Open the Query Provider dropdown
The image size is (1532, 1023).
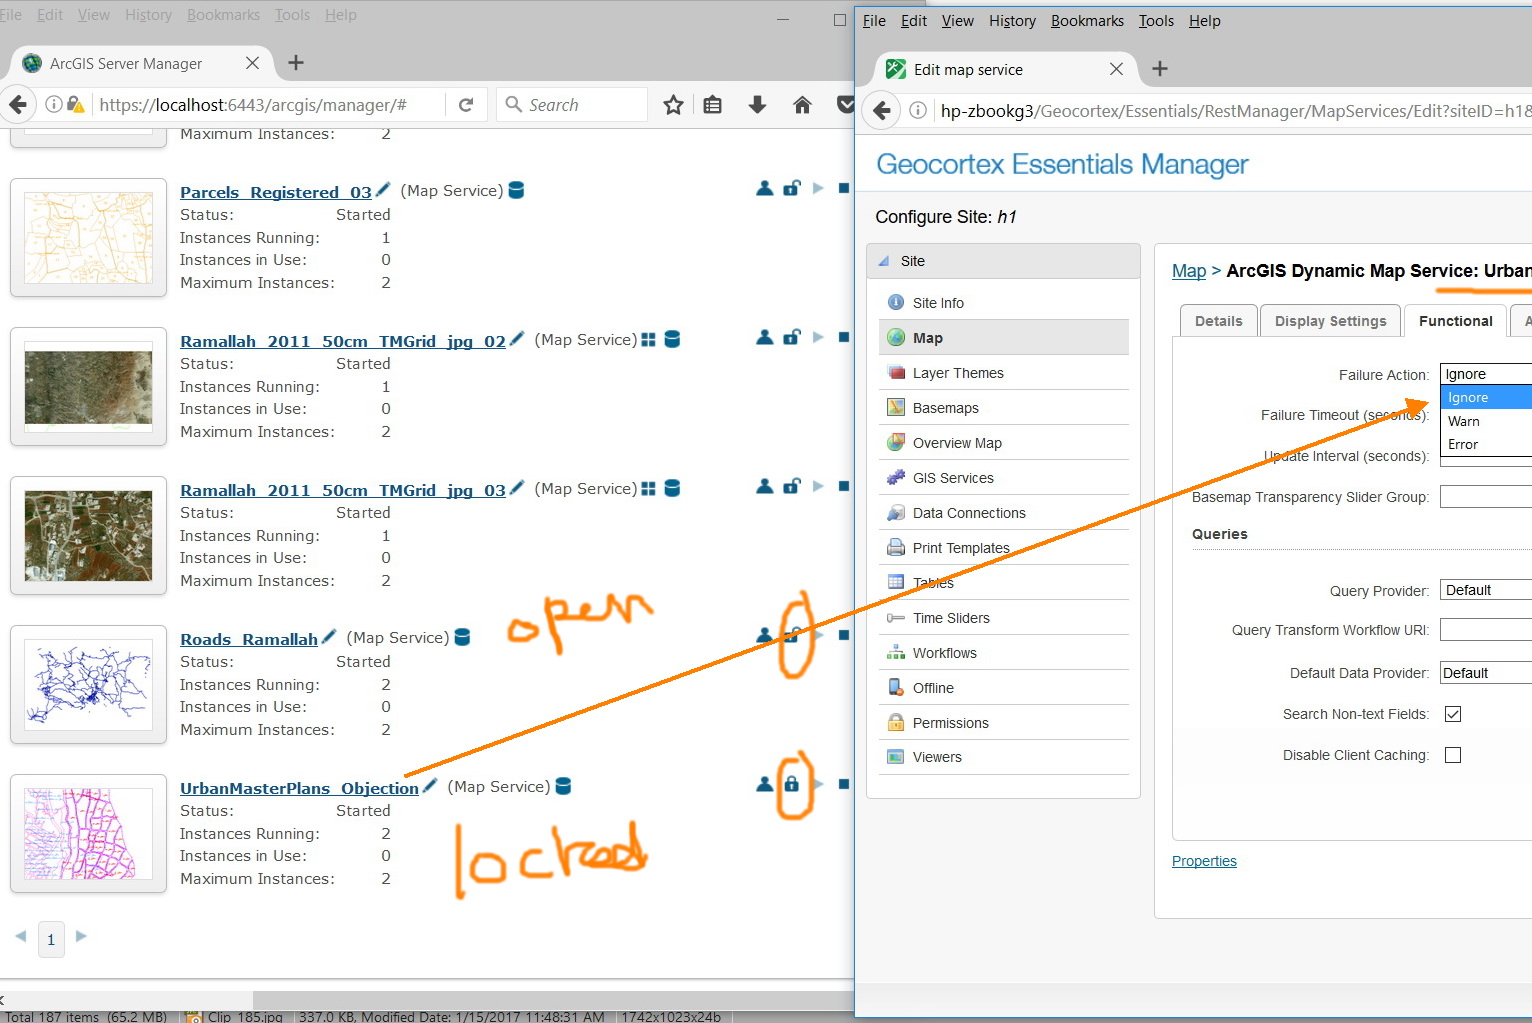pos(1486,590)
